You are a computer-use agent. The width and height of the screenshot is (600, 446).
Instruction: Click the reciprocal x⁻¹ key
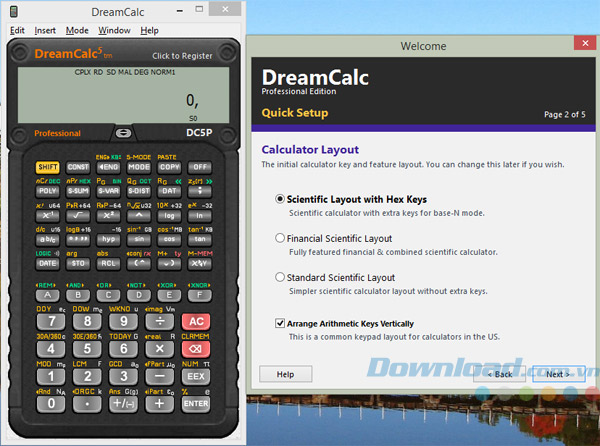(47, 216)
